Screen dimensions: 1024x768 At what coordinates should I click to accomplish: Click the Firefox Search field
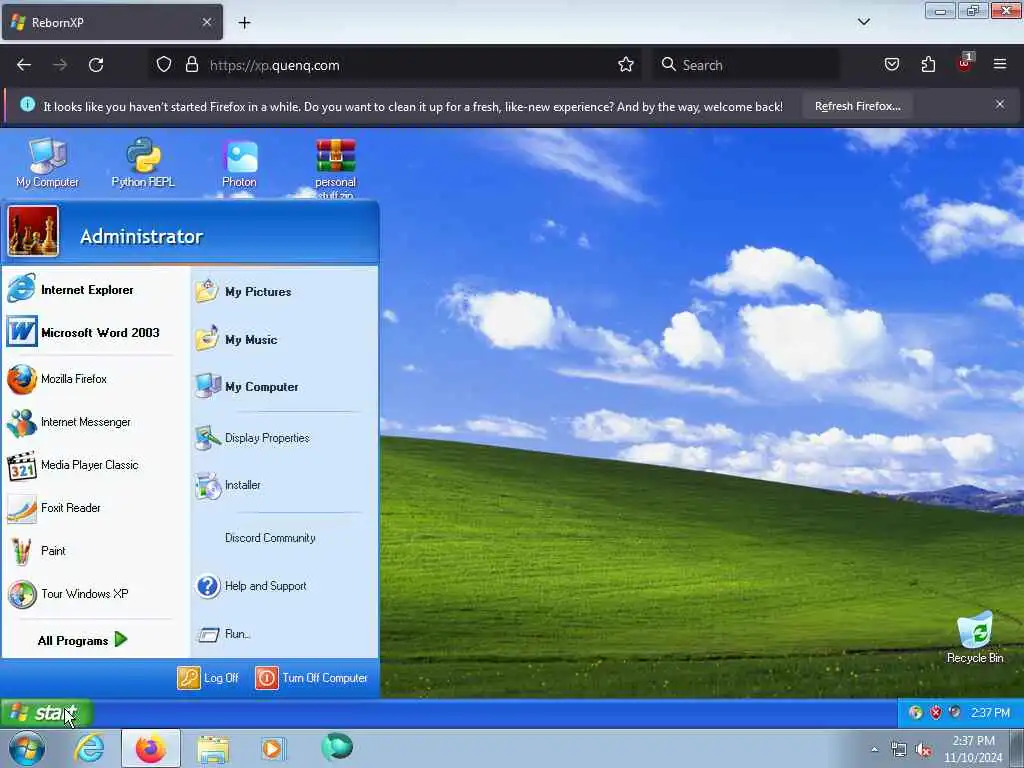pyautogui.click(x=746, y=65)
